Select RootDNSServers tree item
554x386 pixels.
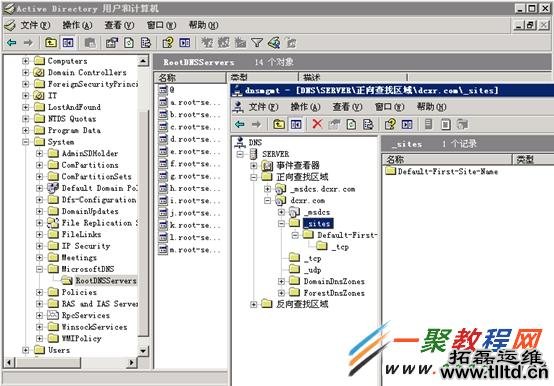[106, 281]
